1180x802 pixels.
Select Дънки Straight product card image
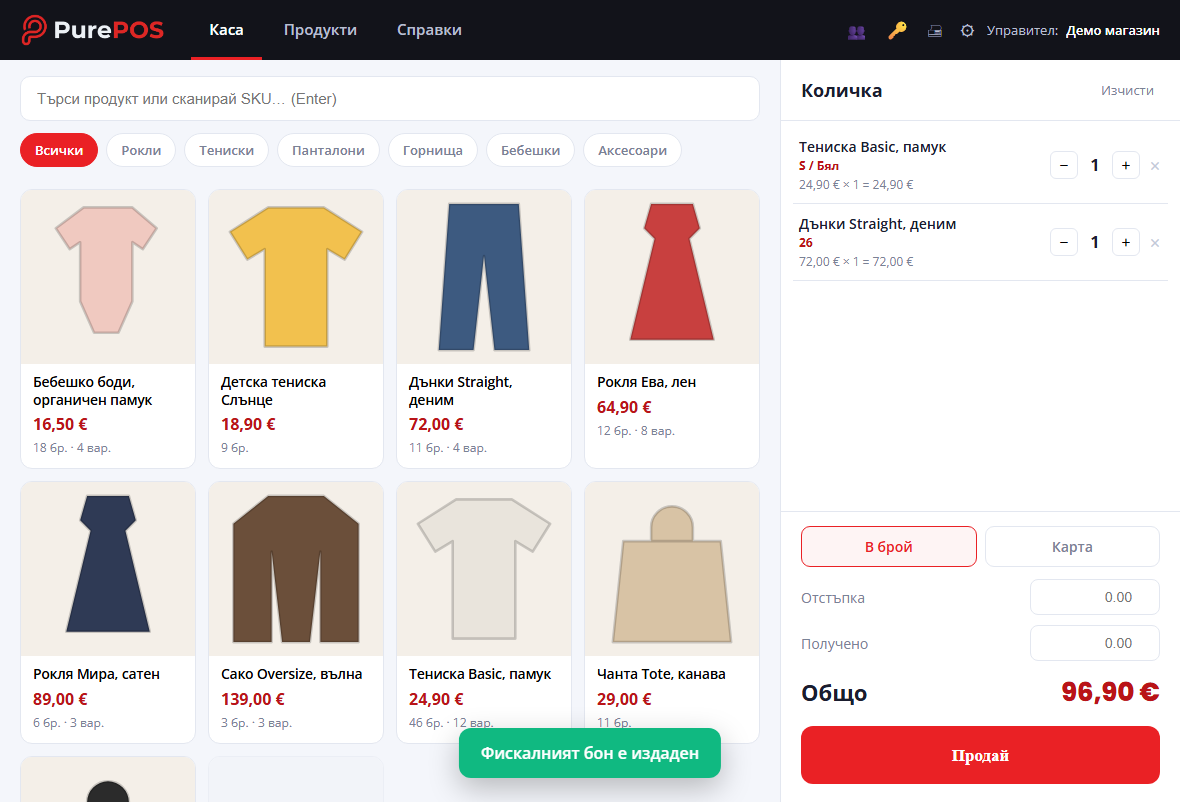pyautogui.click(x=484, y=277)
